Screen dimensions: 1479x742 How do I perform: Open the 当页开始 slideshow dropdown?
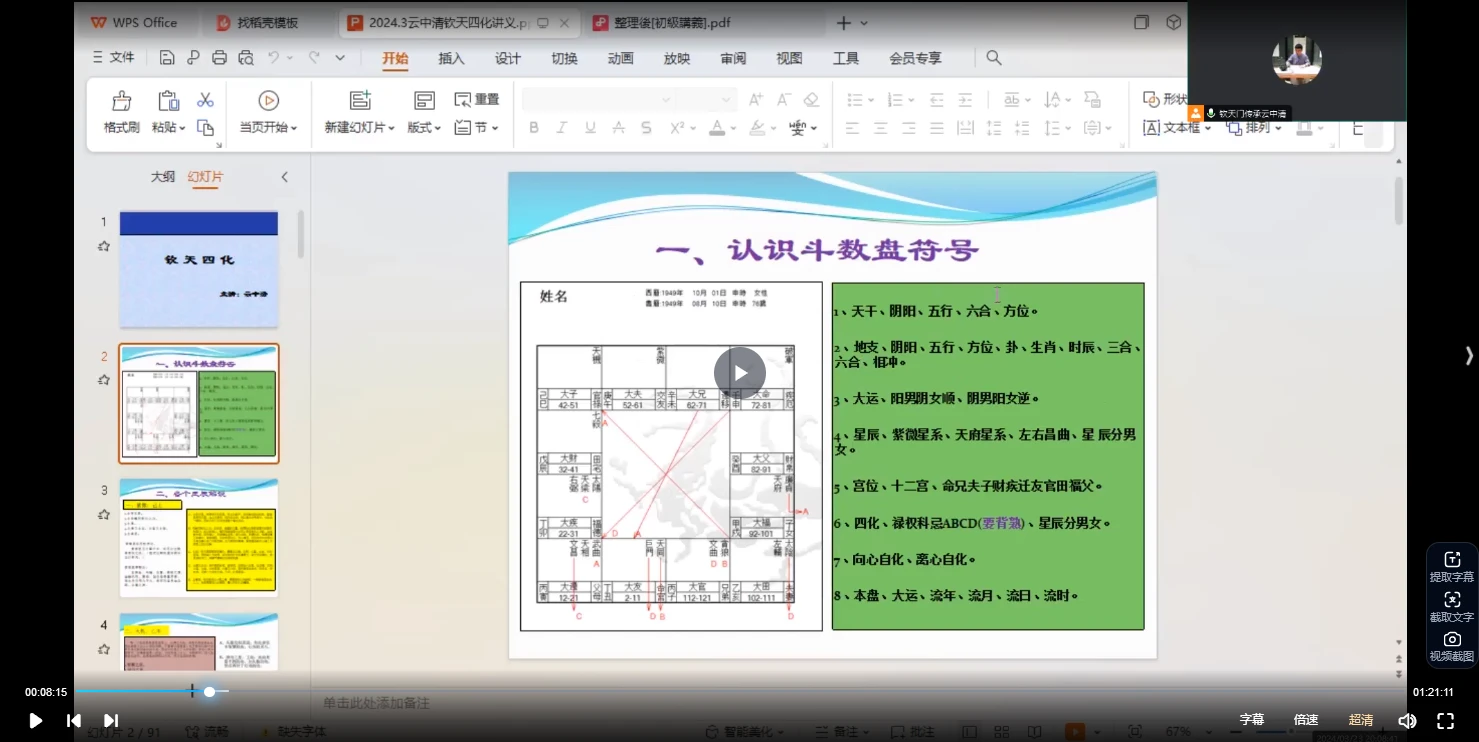coord(268,127)
